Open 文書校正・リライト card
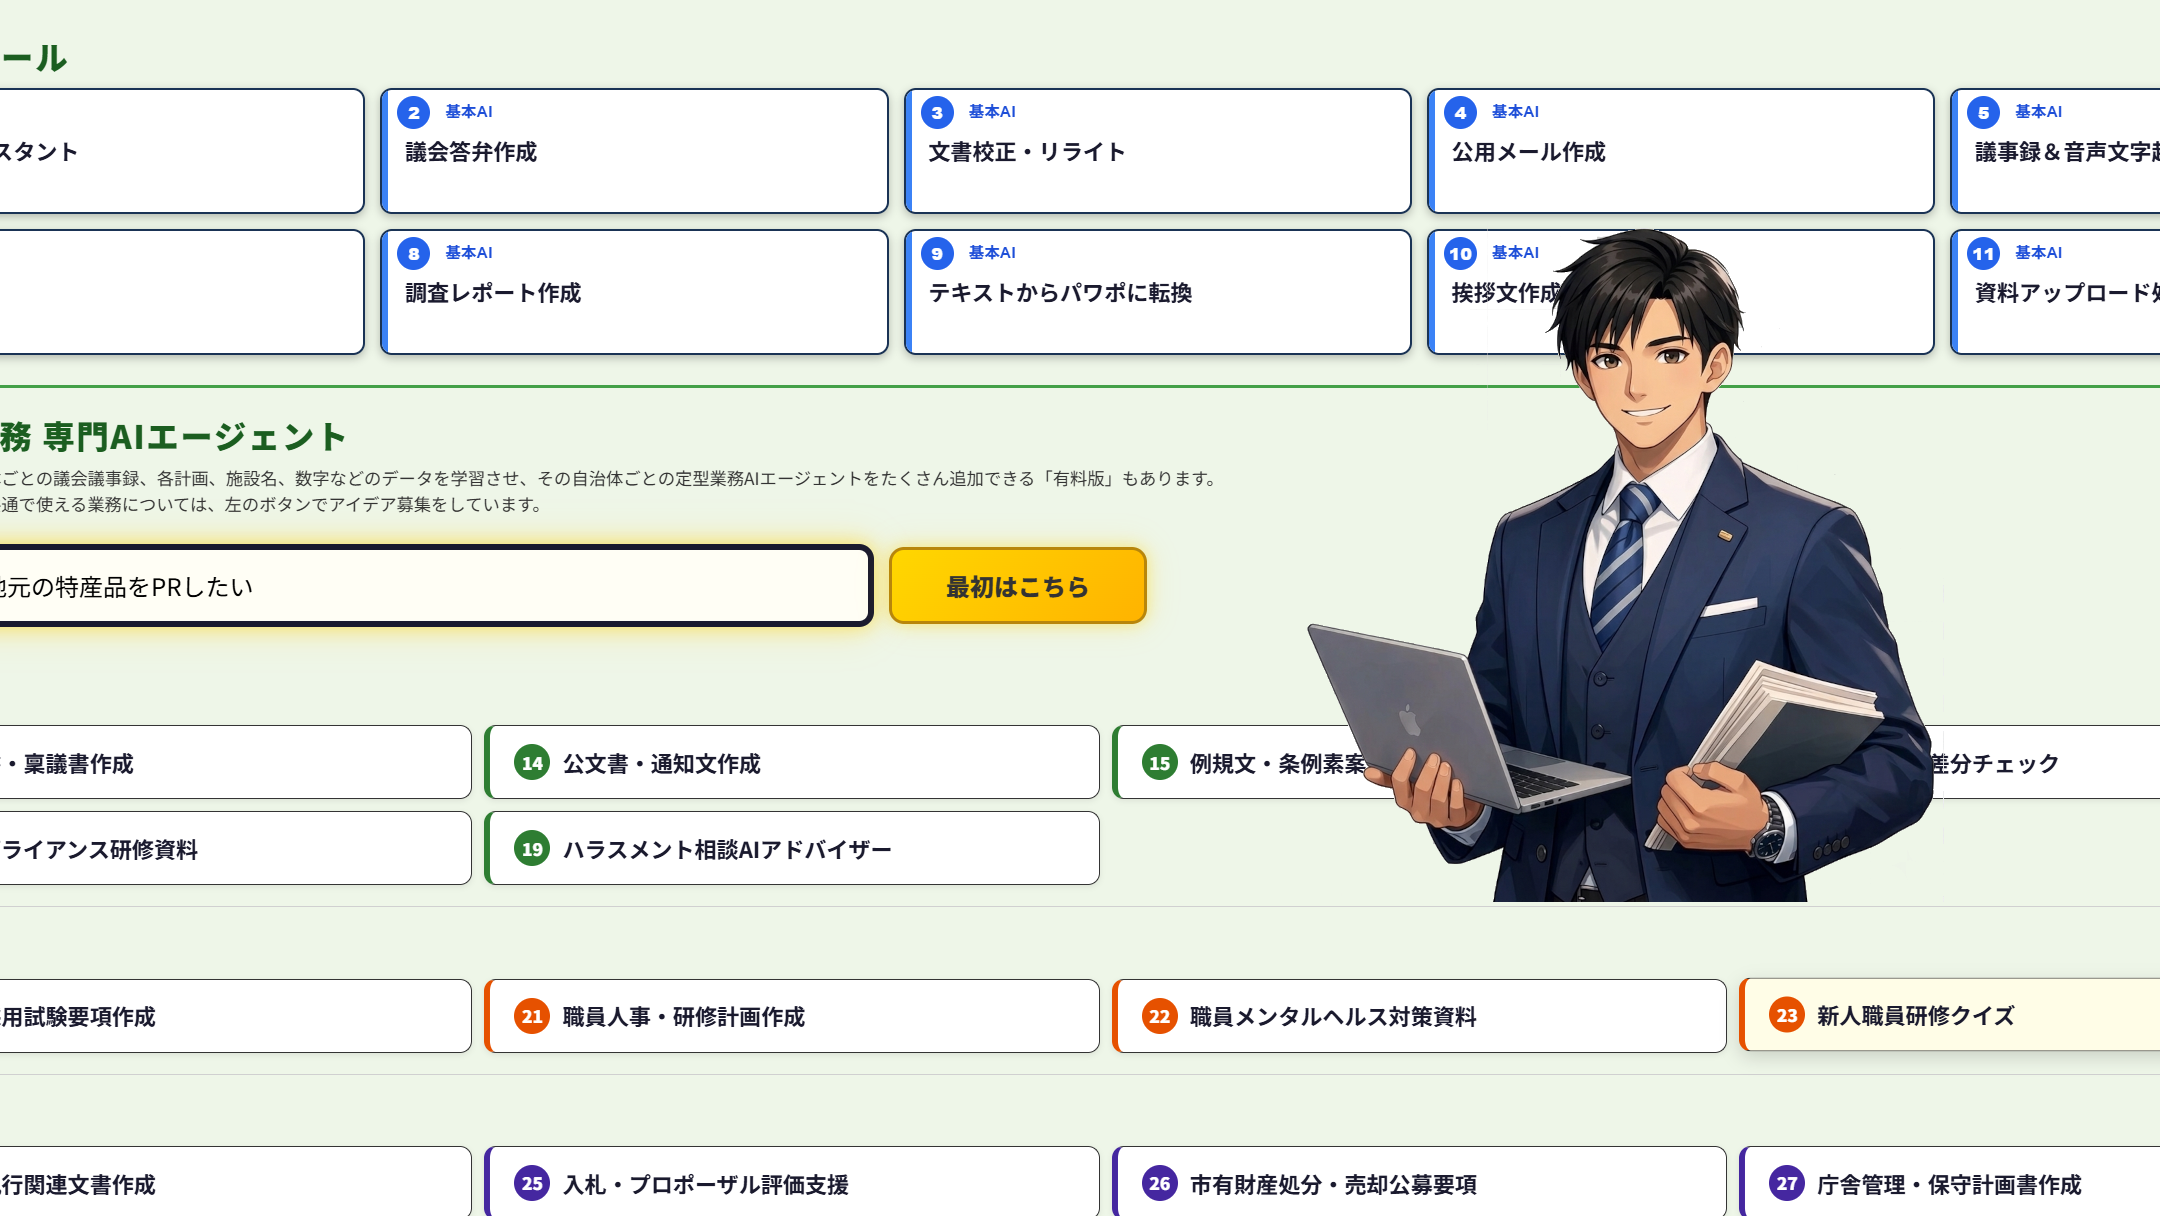2160x1216 pixels. coord(1157,152)
